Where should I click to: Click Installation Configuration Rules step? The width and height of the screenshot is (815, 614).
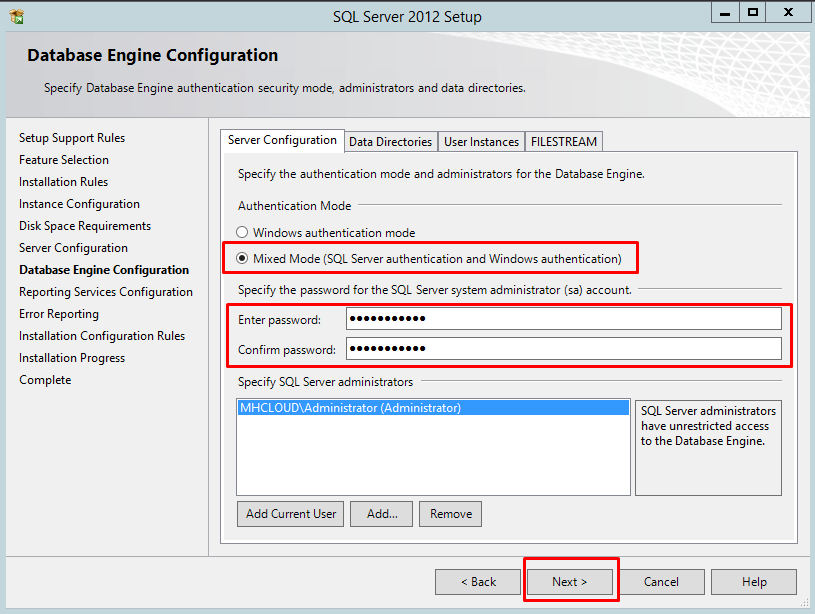point(102,336)
